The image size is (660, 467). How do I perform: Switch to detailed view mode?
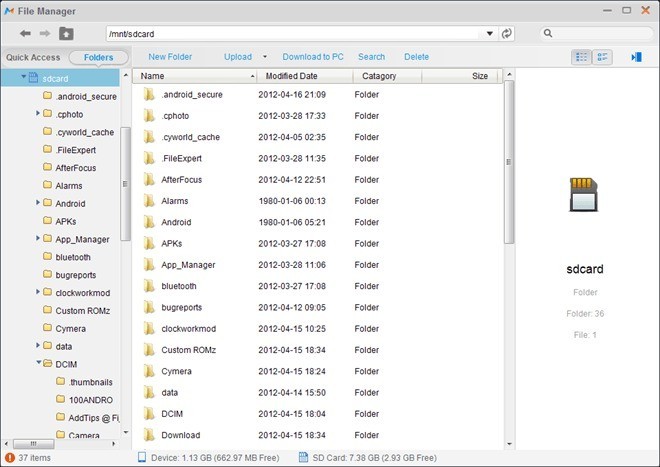coord(602,57)
